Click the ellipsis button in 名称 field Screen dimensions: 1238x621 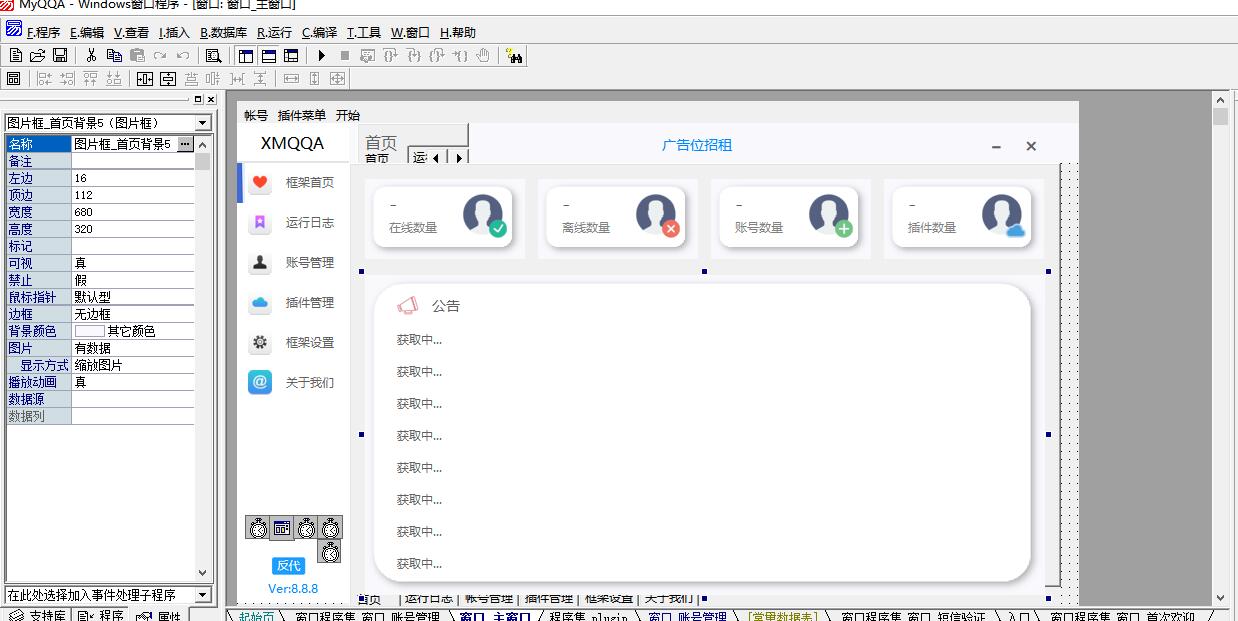[x=184, y=145]
